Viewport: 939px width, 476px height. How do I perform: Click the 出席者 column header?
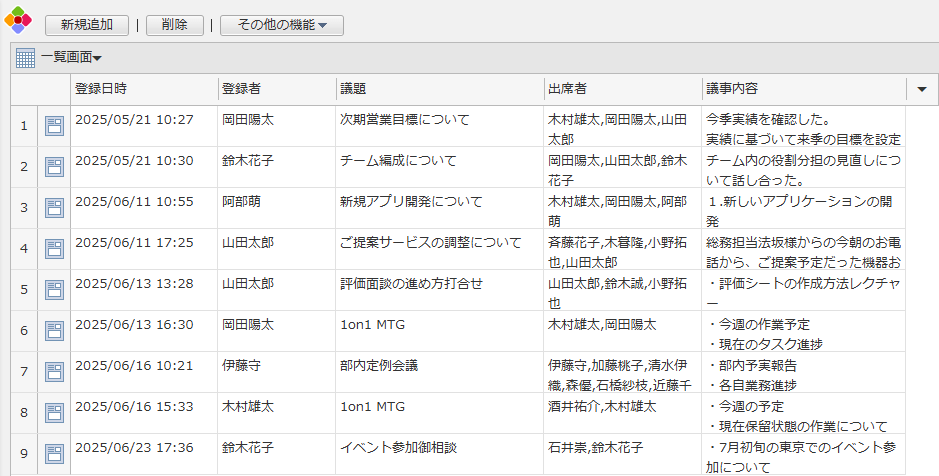coord(567,89)
